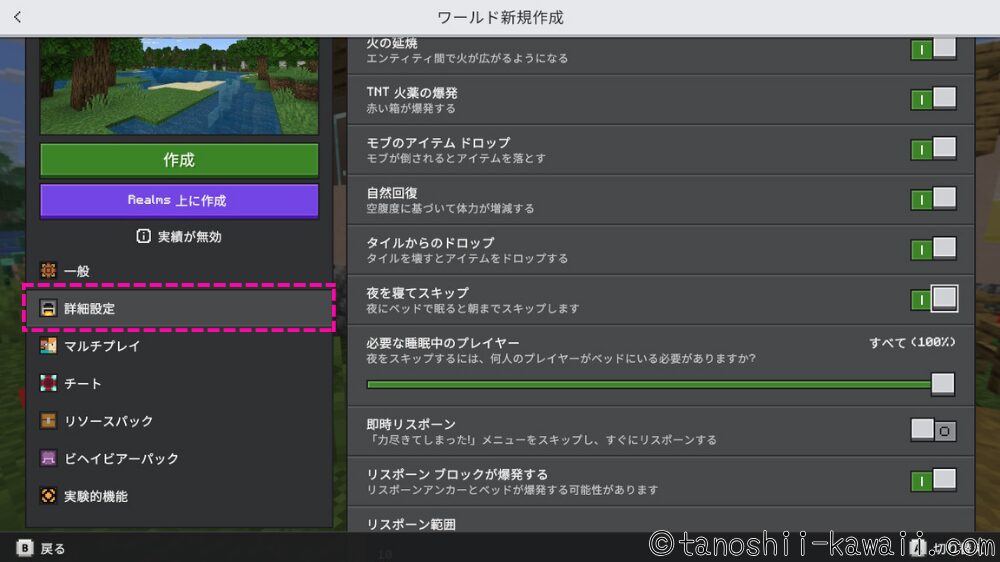This screenshot has width=1000, height=562.
Task: Click the 必要な睡眠中のプレイヤー title
Action: point(443,343)
